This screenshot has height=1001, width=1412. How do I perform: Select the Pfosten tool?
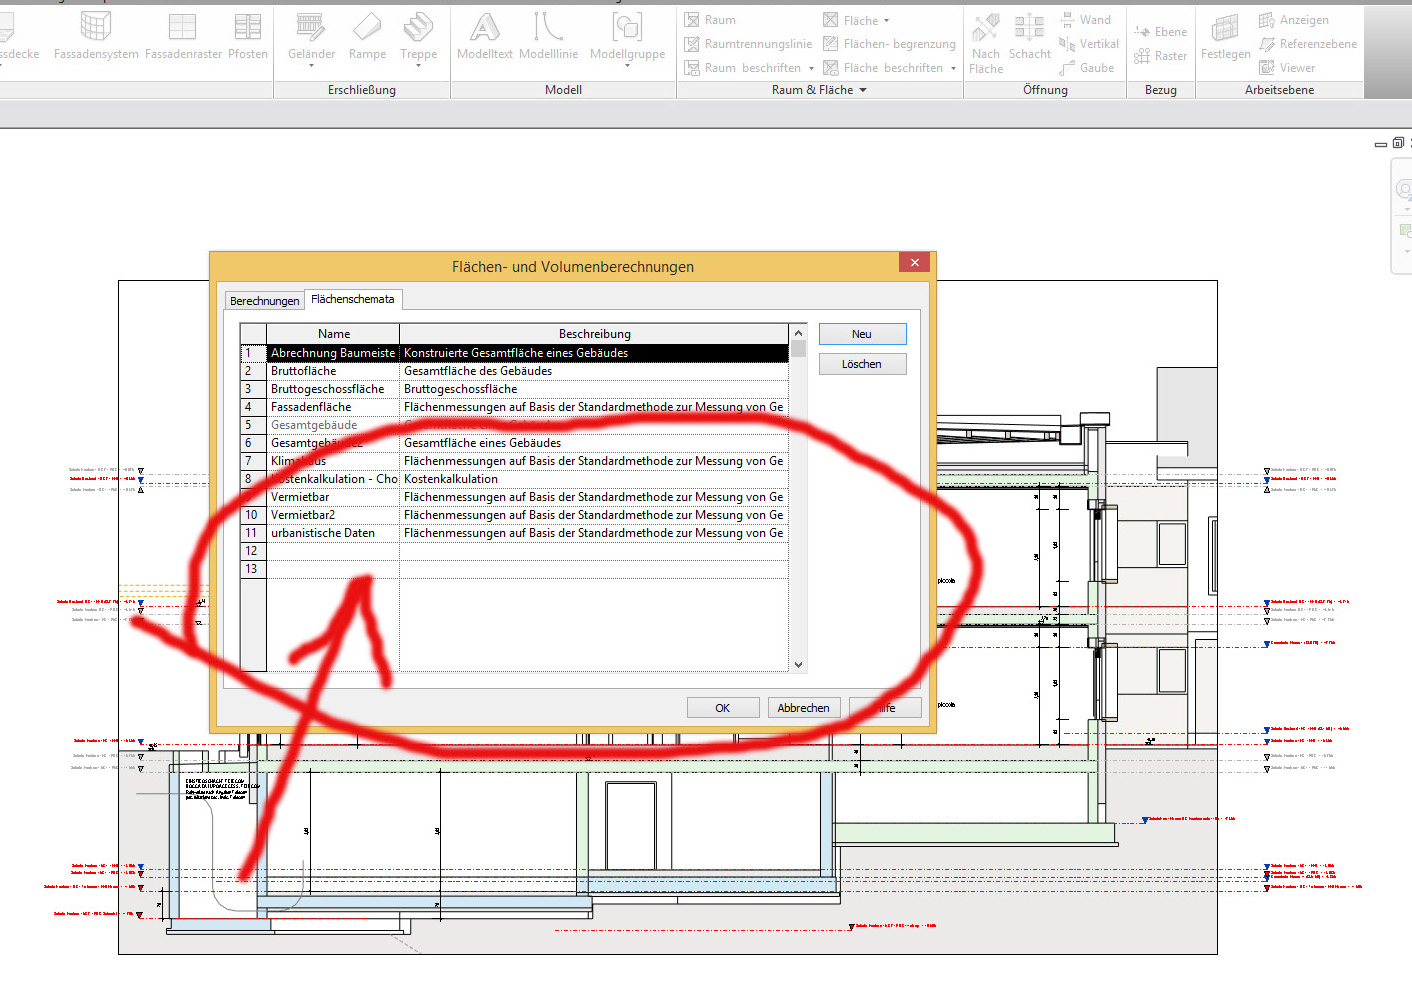[247, 37]
